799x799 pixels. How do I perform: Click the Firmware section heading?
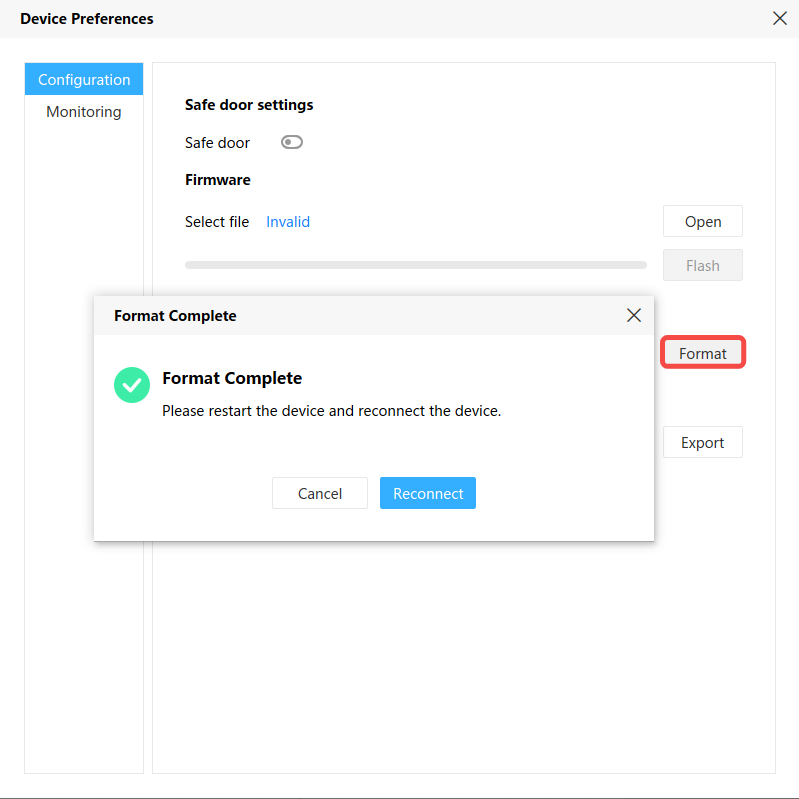218,180
